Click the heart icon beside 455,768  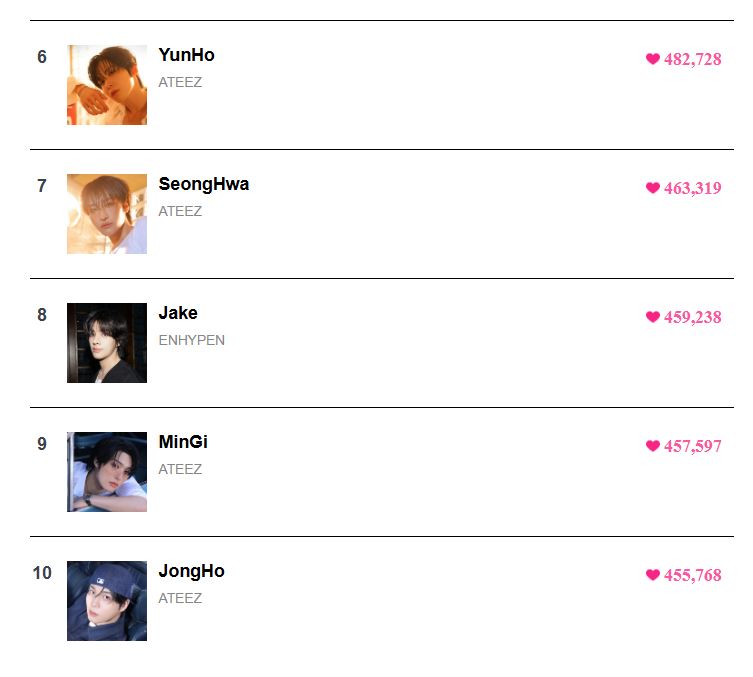653,575
